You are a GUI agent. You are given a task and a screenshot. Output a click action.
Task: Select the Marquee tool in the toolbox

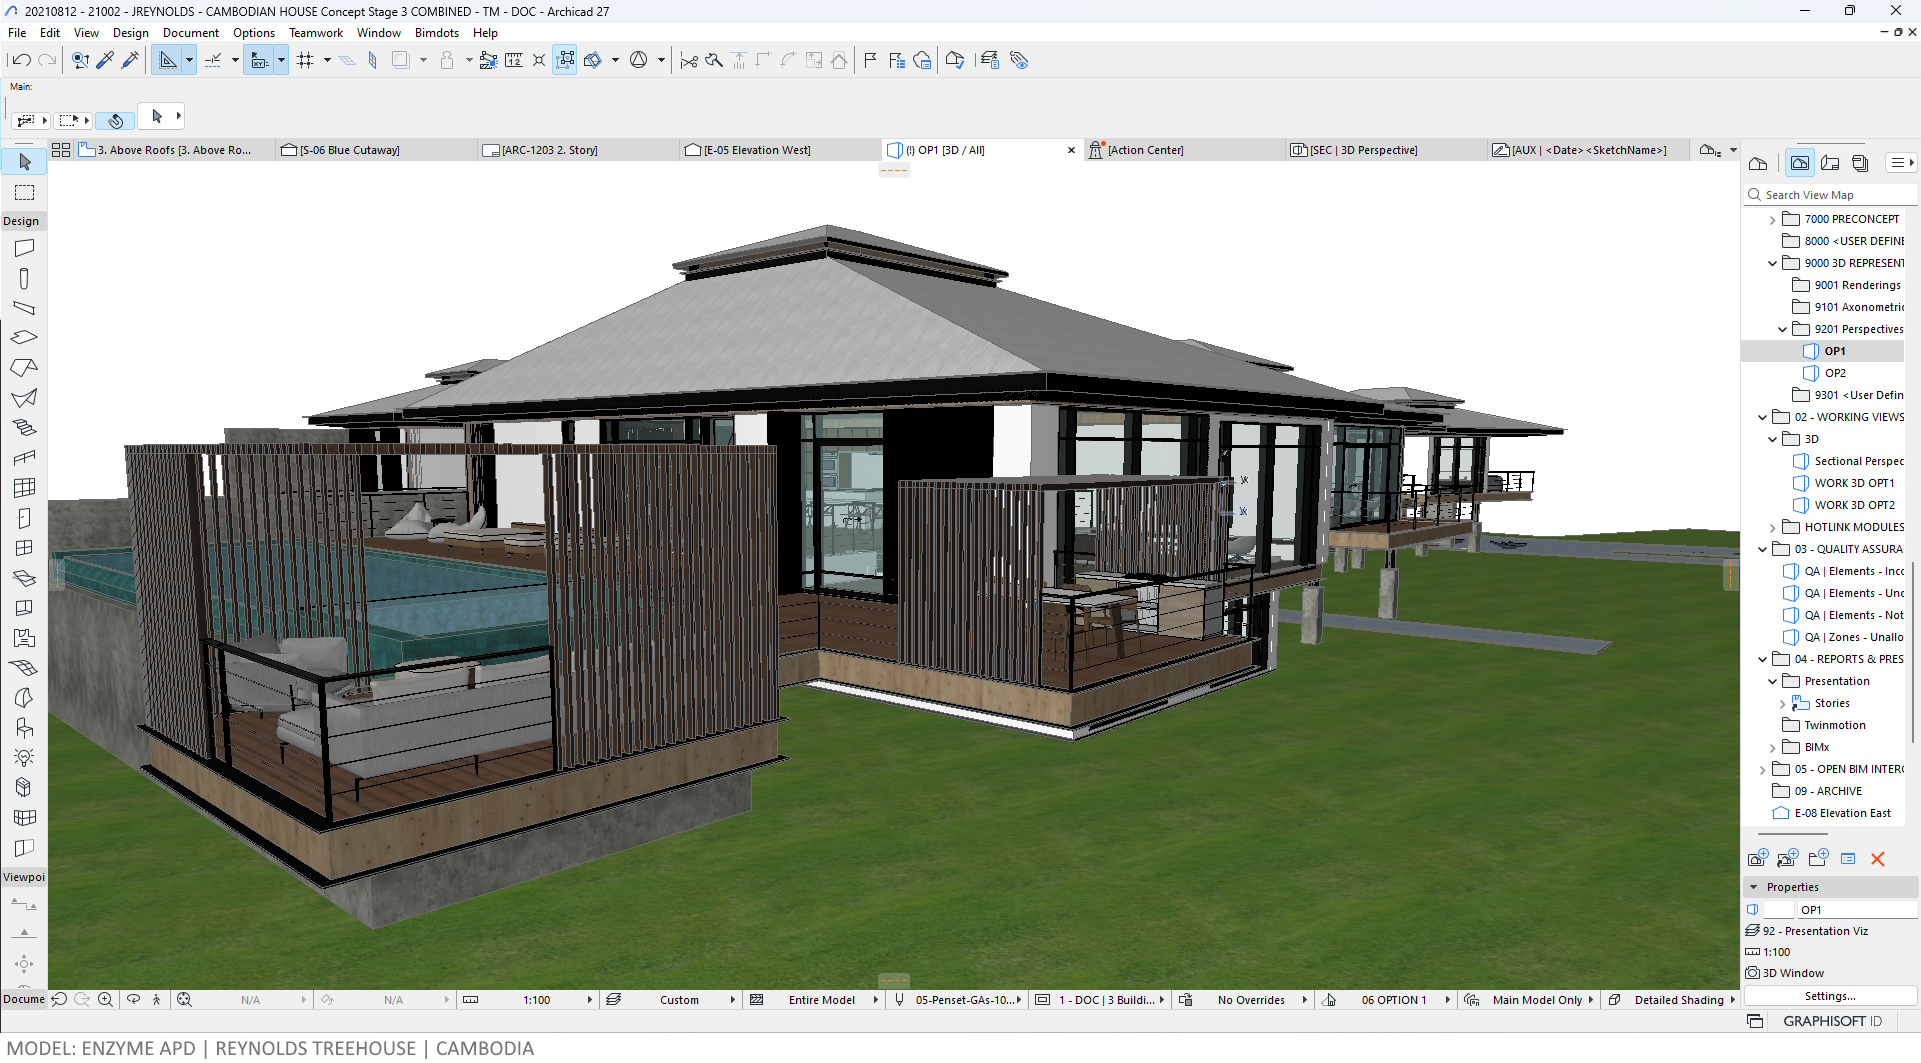[25, 192]
